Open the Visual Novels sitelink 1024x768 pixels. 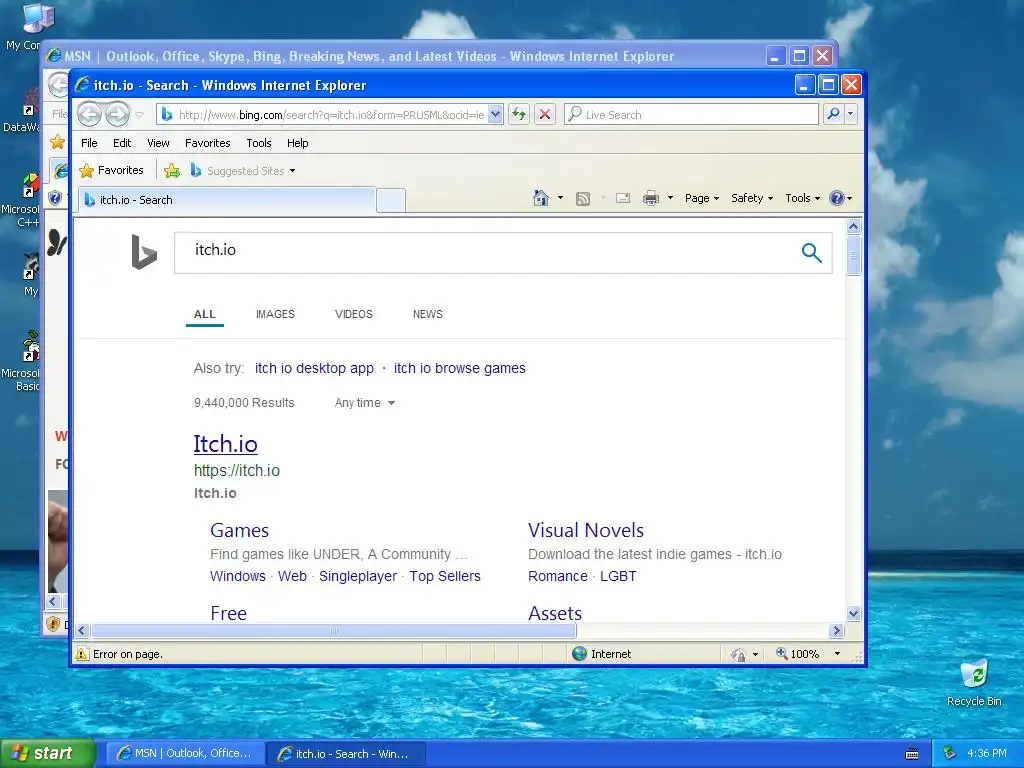[x=586, y=530]
